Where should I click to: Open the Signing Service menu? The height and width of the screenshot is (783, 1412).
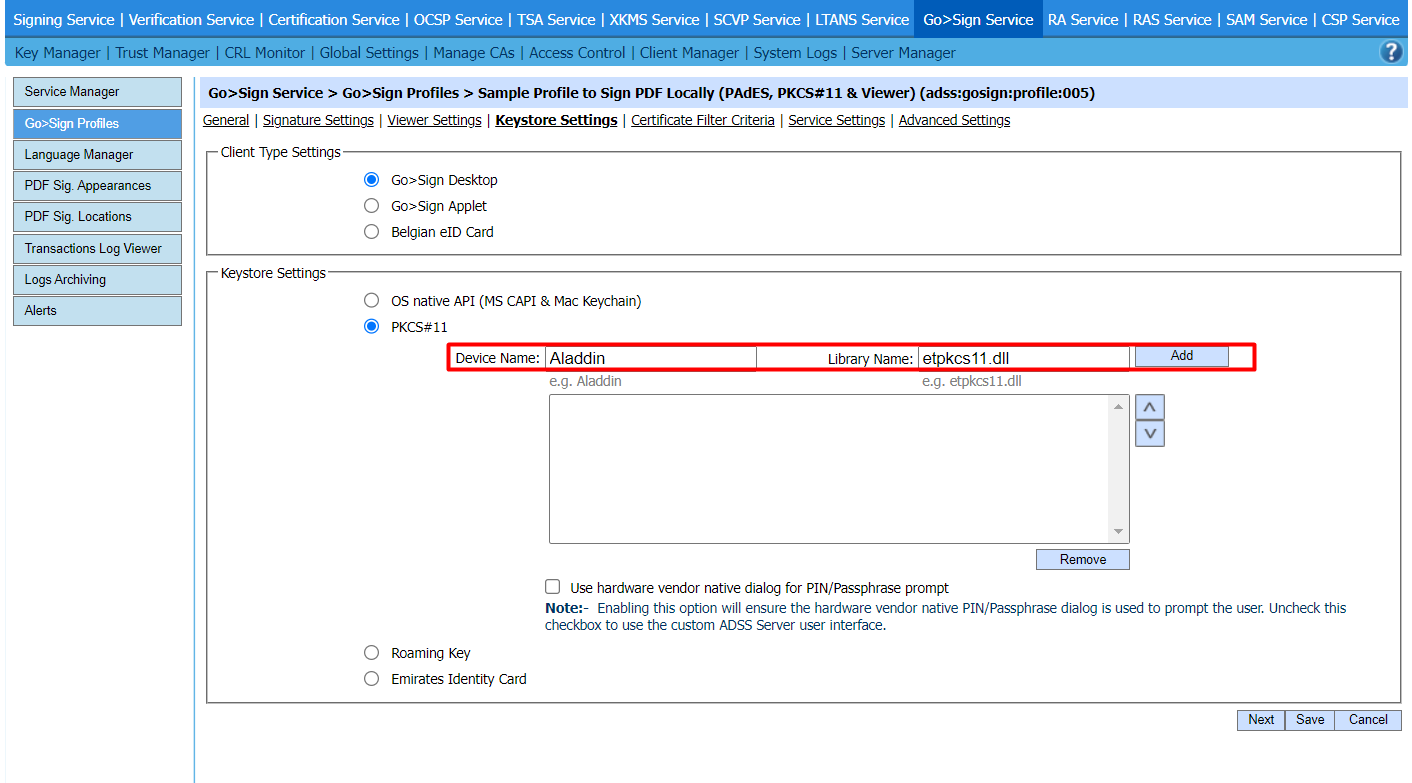click(x=64, y=20)
